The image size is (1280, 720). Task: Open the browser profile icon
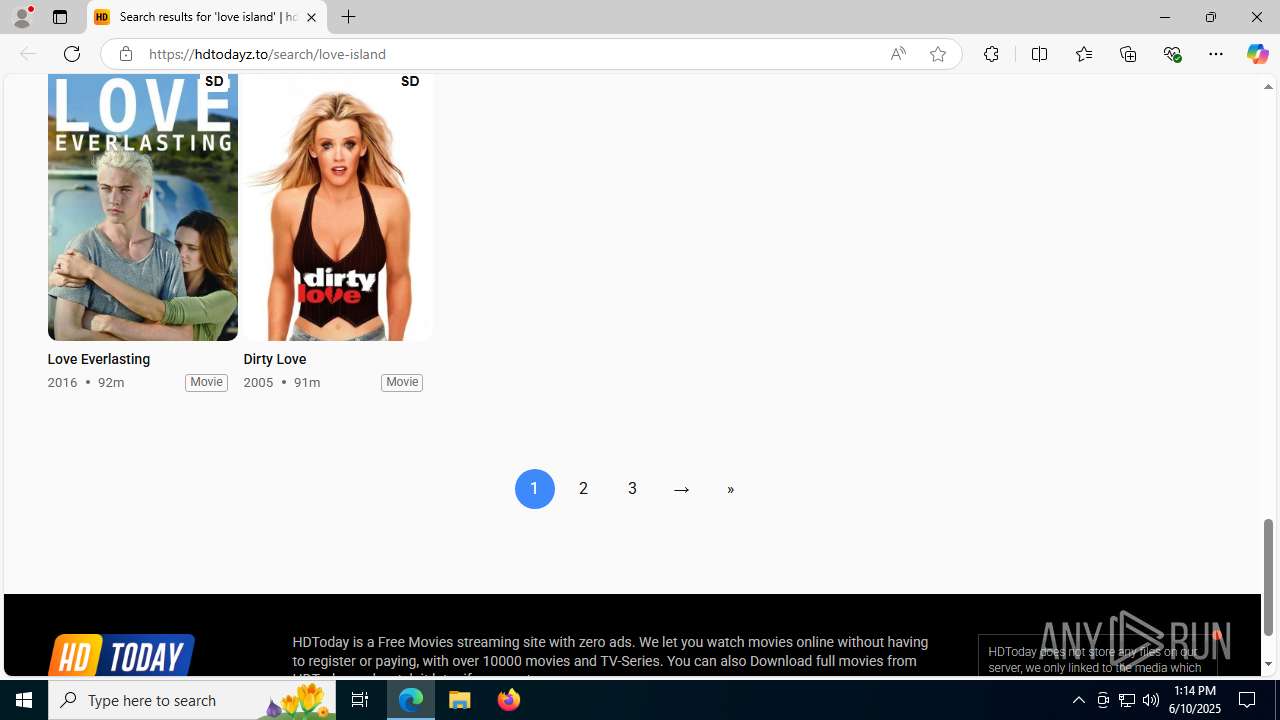click(x=22, y=17)
